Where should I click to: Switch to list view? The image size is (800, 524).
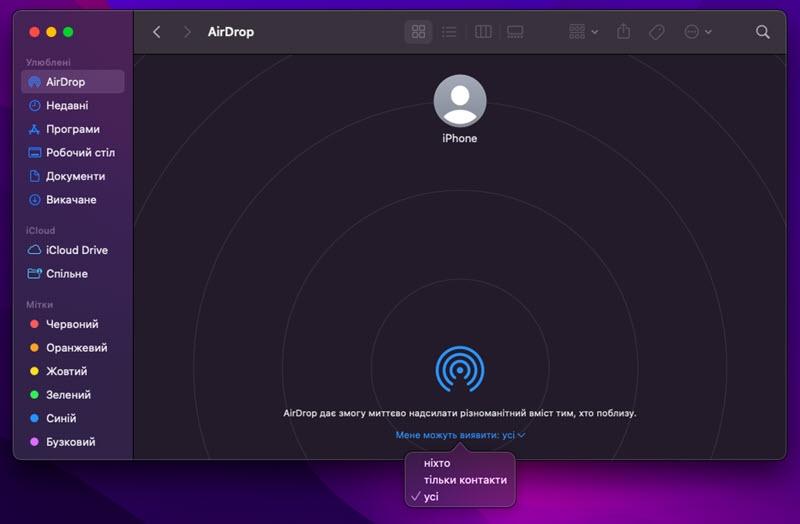(449, 32)
